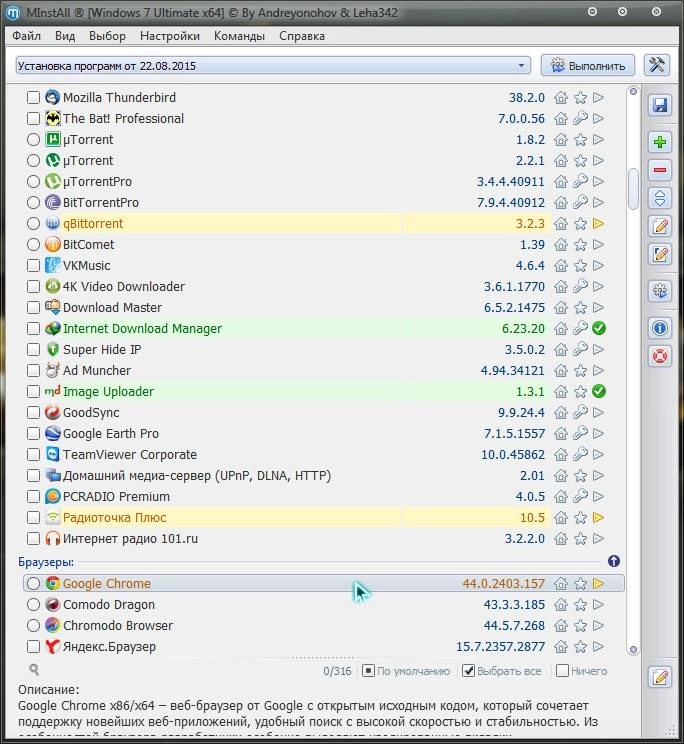This screenshot has width=684, height=744.
Task: Toggle the По умолчанию option
Action: (406, 671)
